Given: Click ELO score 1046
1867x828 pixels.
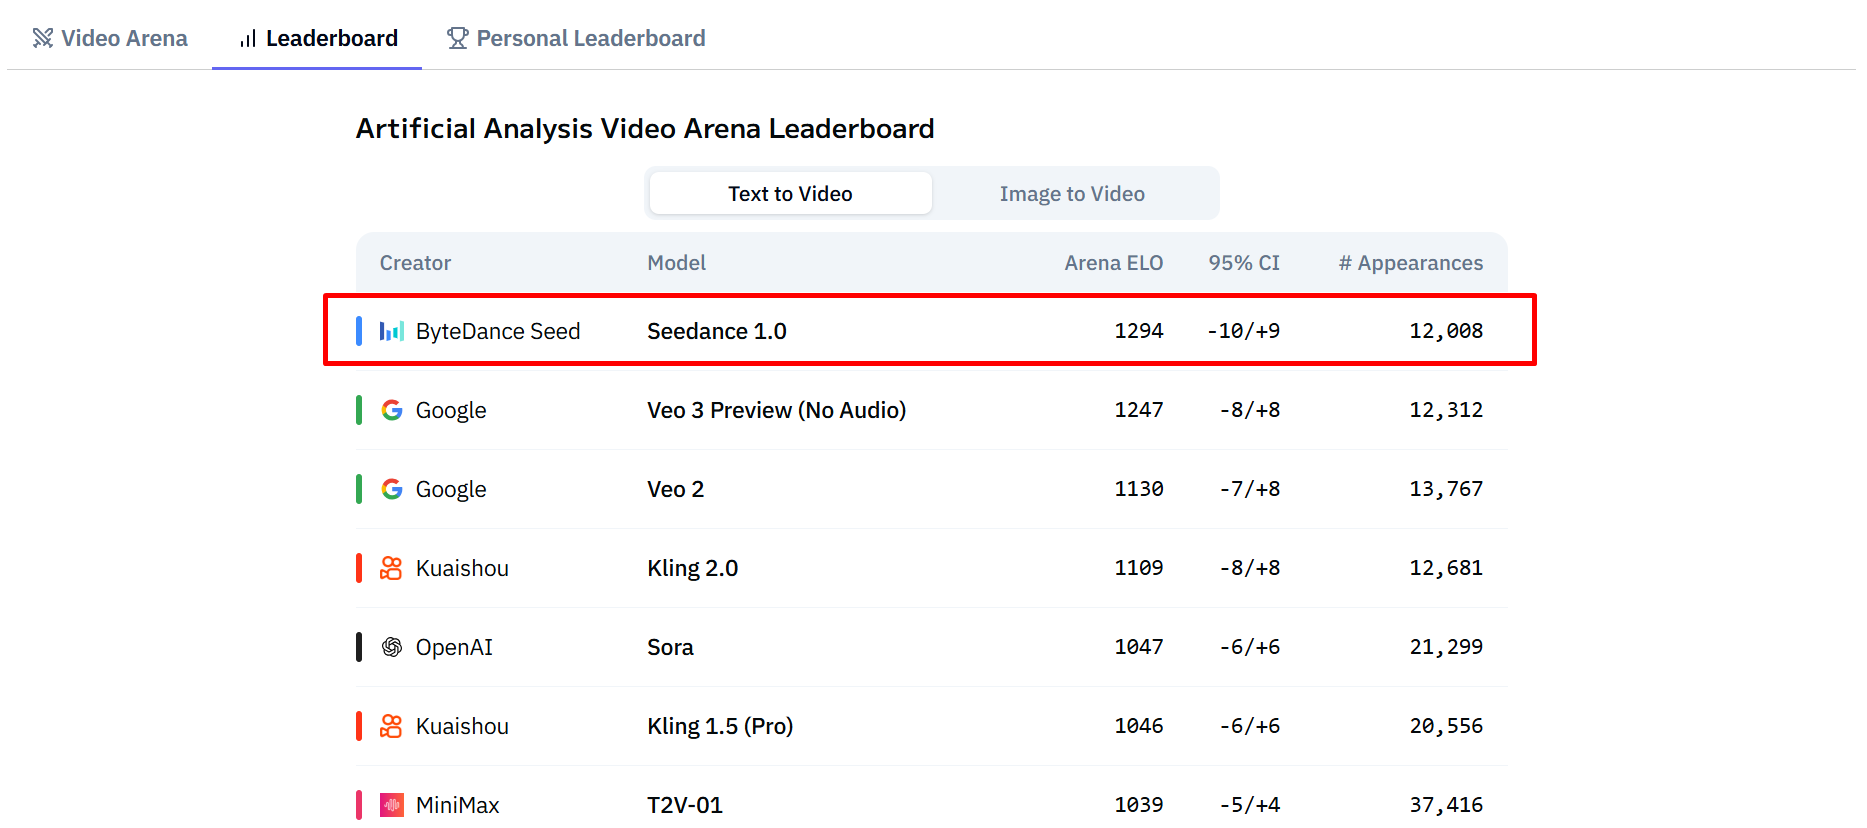Looking at the screenshot, I should [1139, 726].
